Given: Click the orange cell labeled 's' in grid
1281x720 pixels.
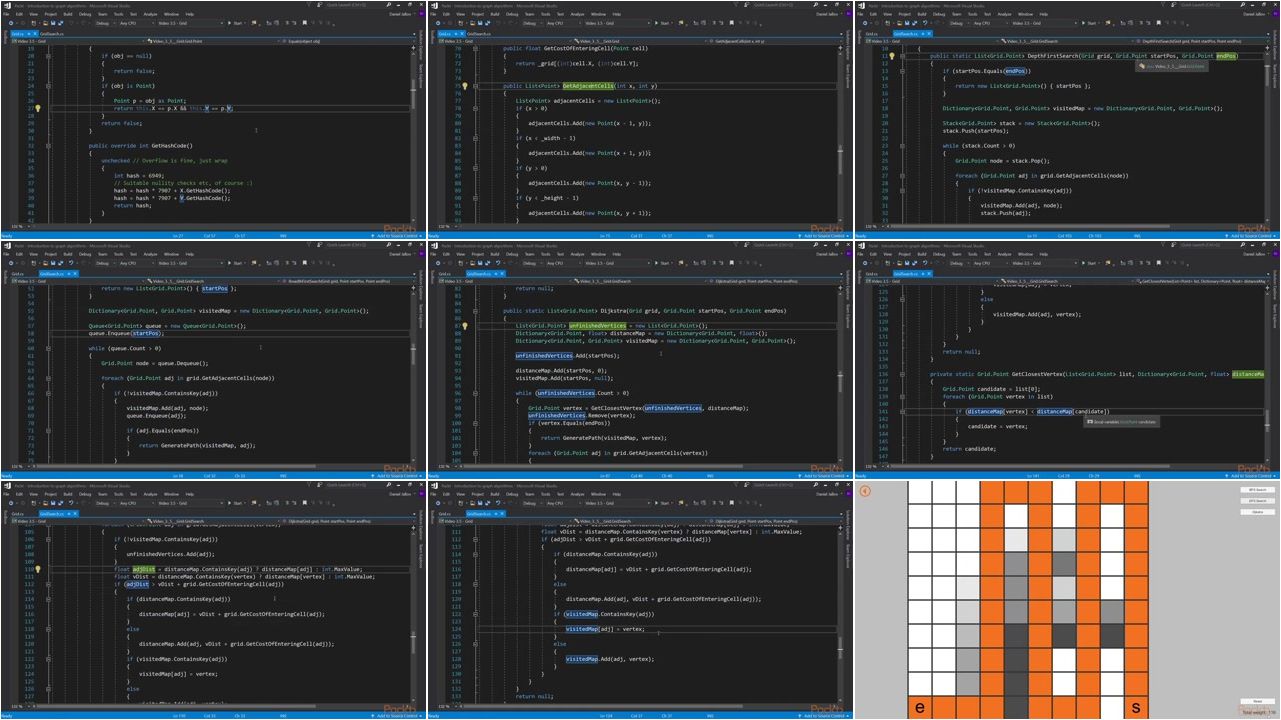Looking at the screenshot, I should 1136,708.
